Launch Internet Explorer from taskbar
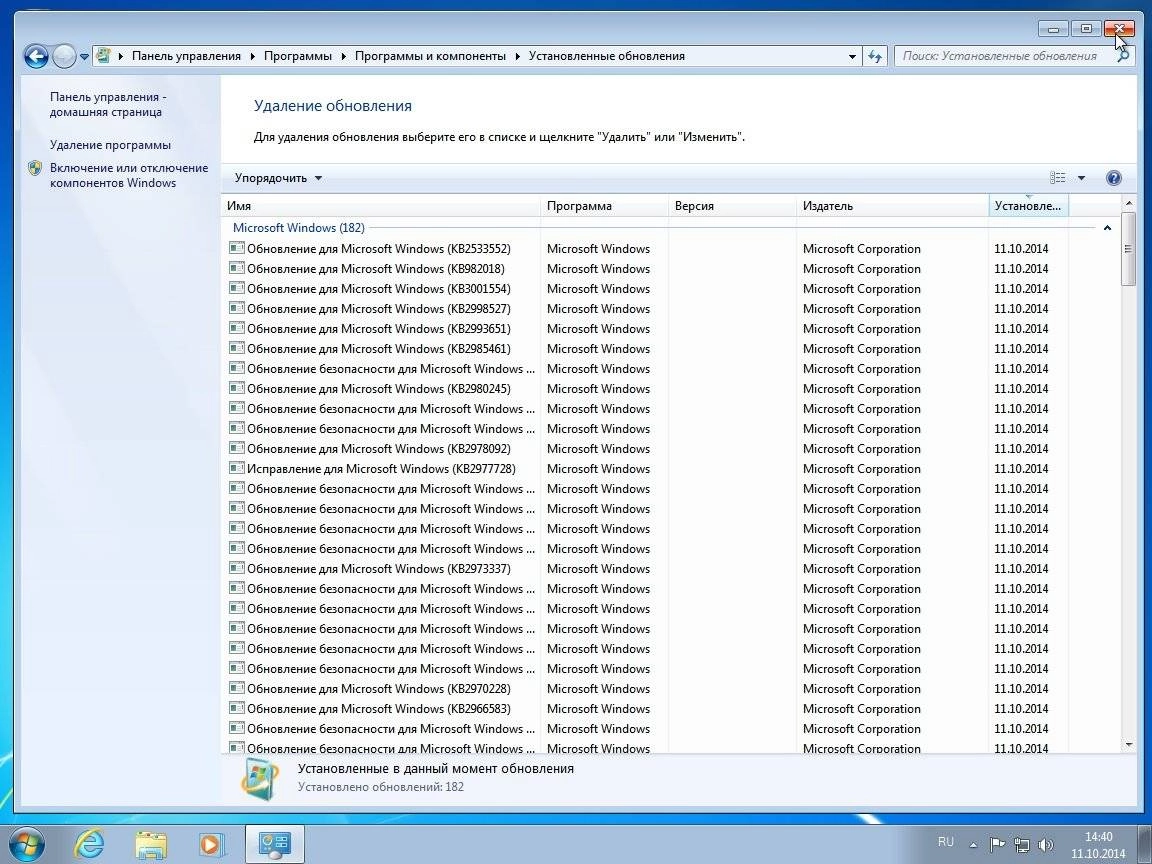This screenshot has height=864, width=1152. [89, 843]
